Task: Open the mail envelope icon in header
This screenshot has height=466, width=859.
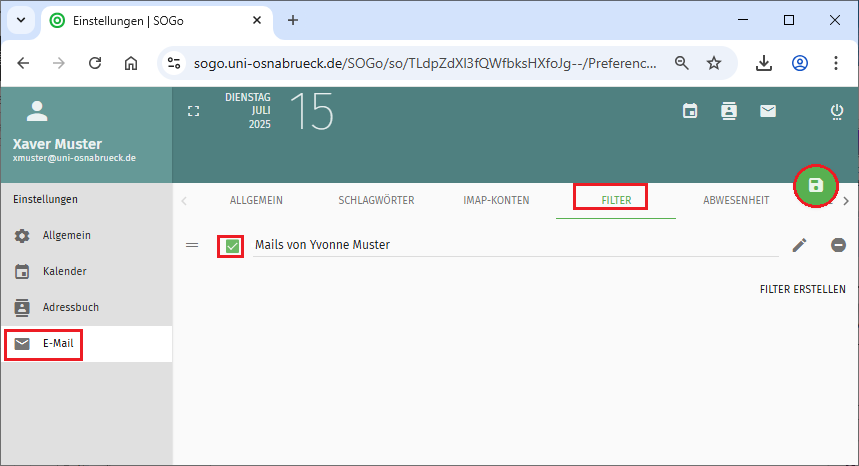Action: pyautogui.click(x=768, y=111)
